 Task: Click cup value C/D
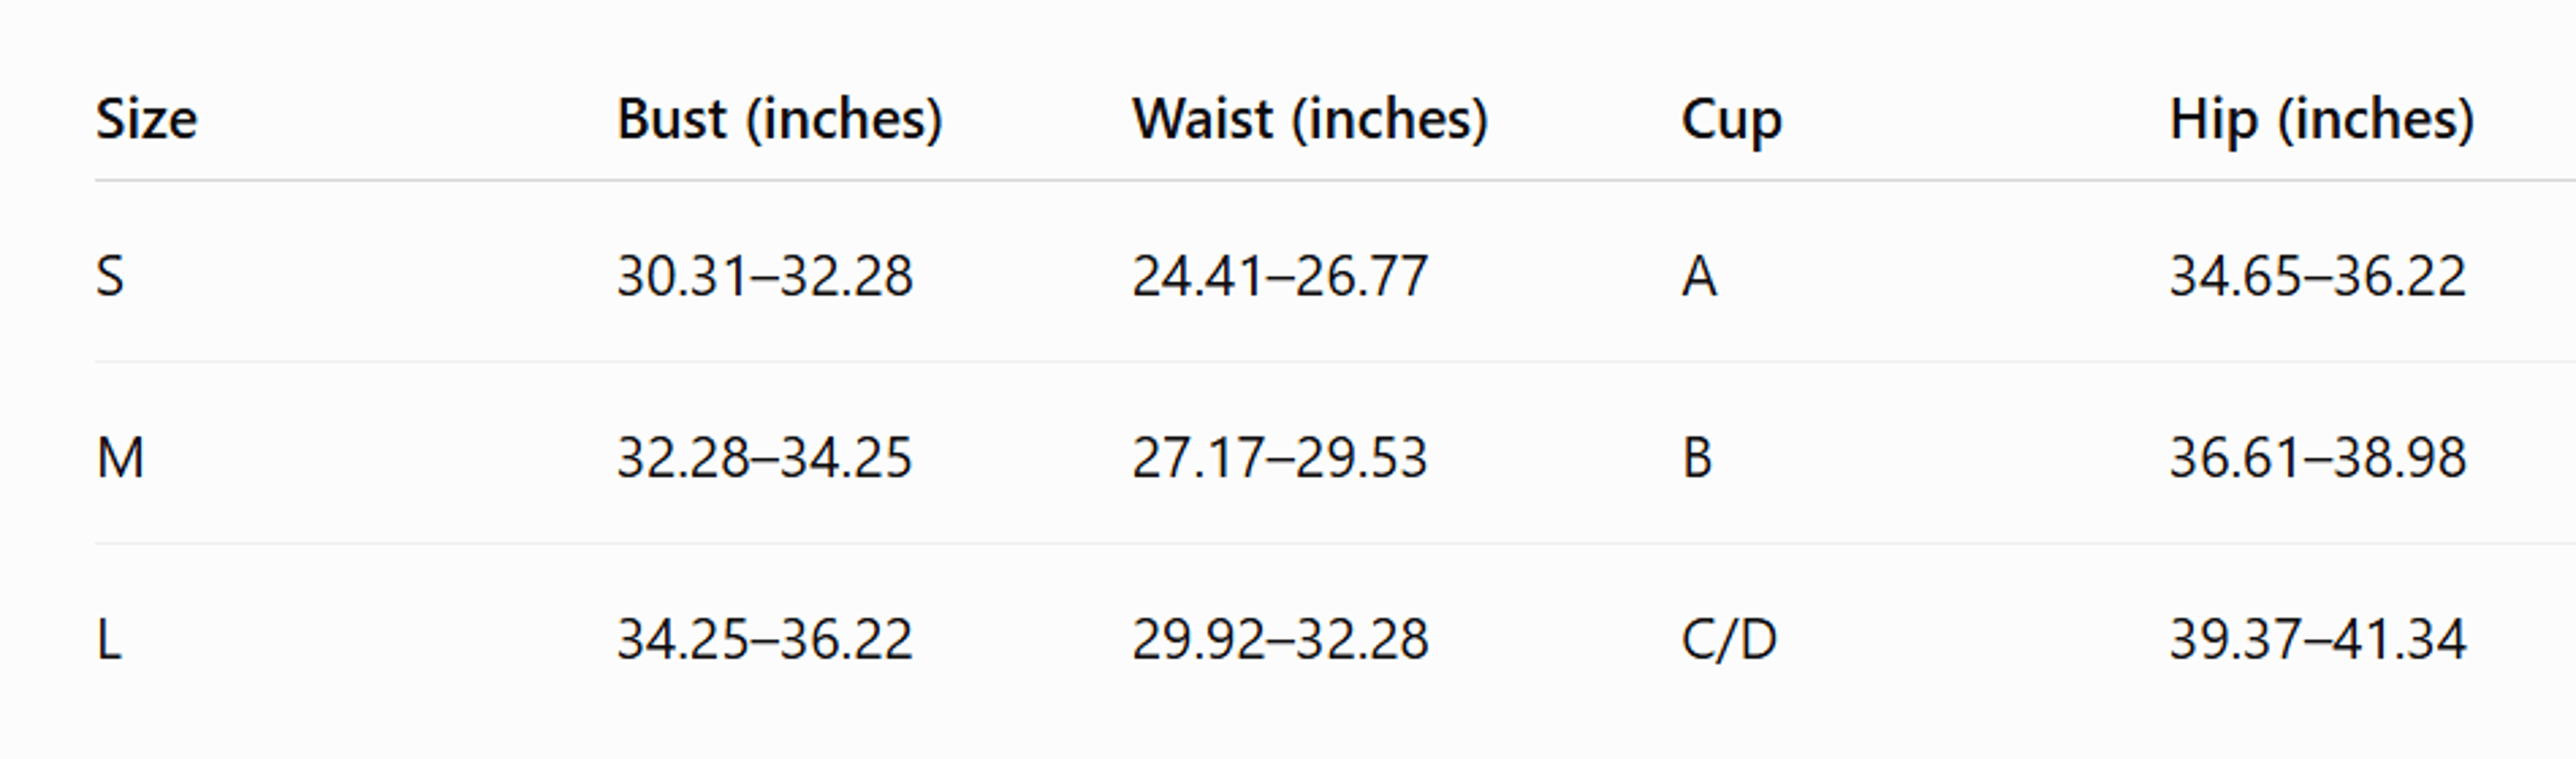tap(1729, 639)
